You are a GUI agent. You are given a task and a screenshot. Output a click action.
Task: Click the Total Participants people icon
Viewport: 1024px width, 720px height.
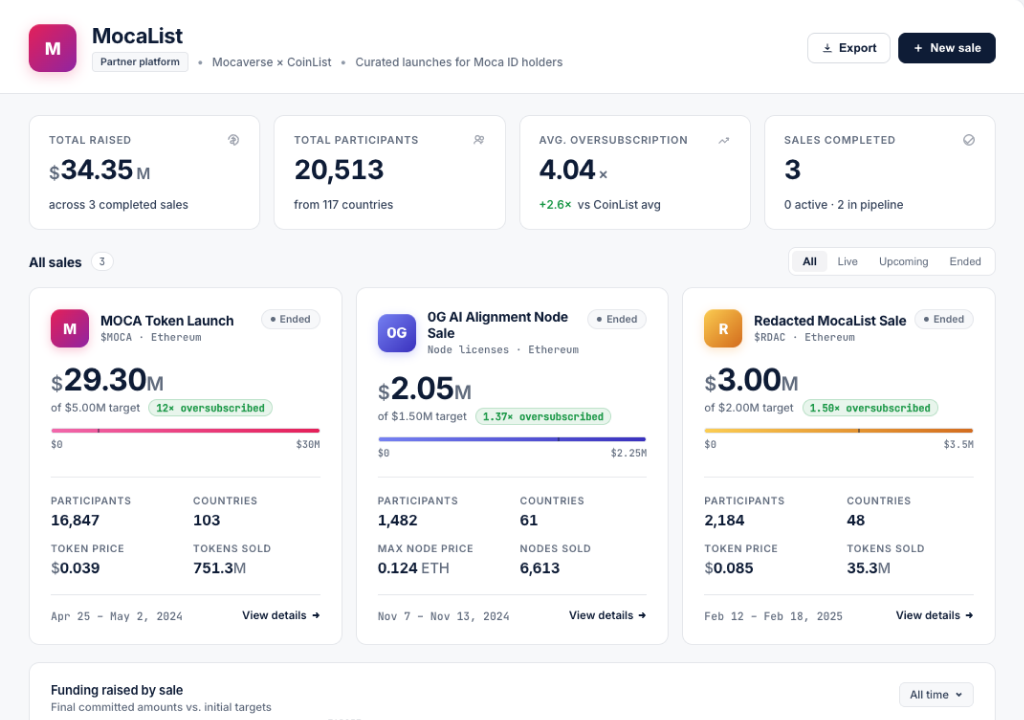pos(479,140)
